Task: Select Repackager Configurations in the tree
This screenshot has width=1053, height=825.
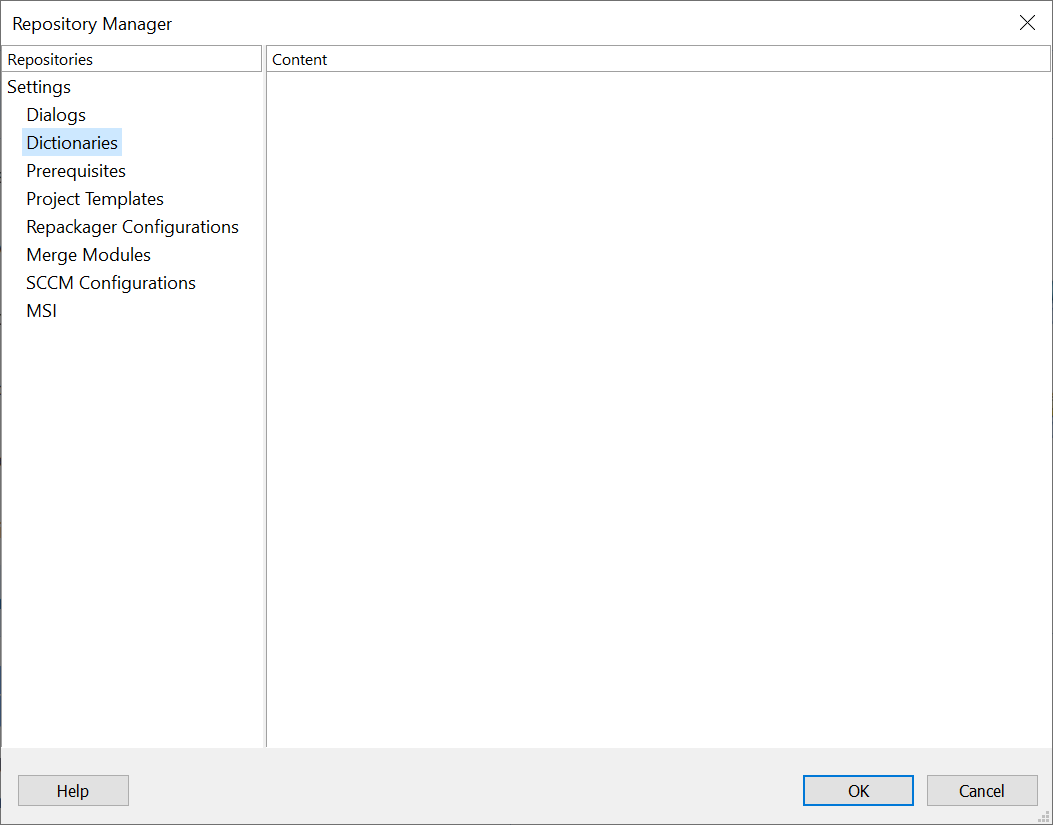Action: [132, 227]
